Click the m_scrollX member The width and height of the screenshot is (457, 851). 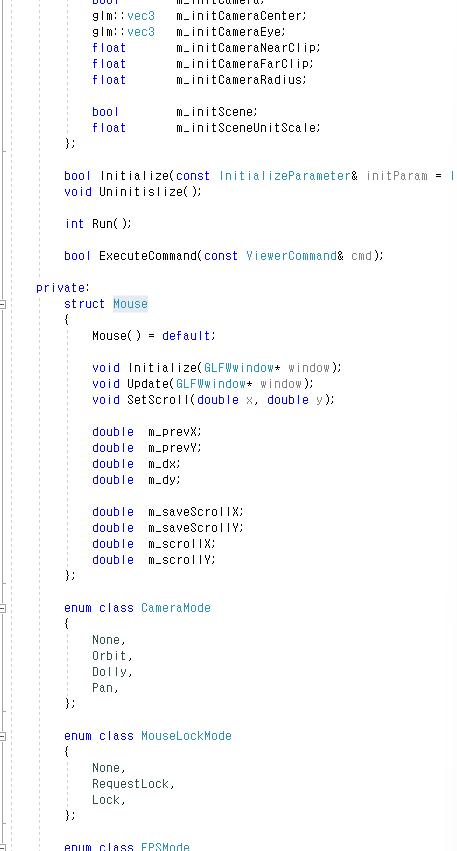coord(180,544)
